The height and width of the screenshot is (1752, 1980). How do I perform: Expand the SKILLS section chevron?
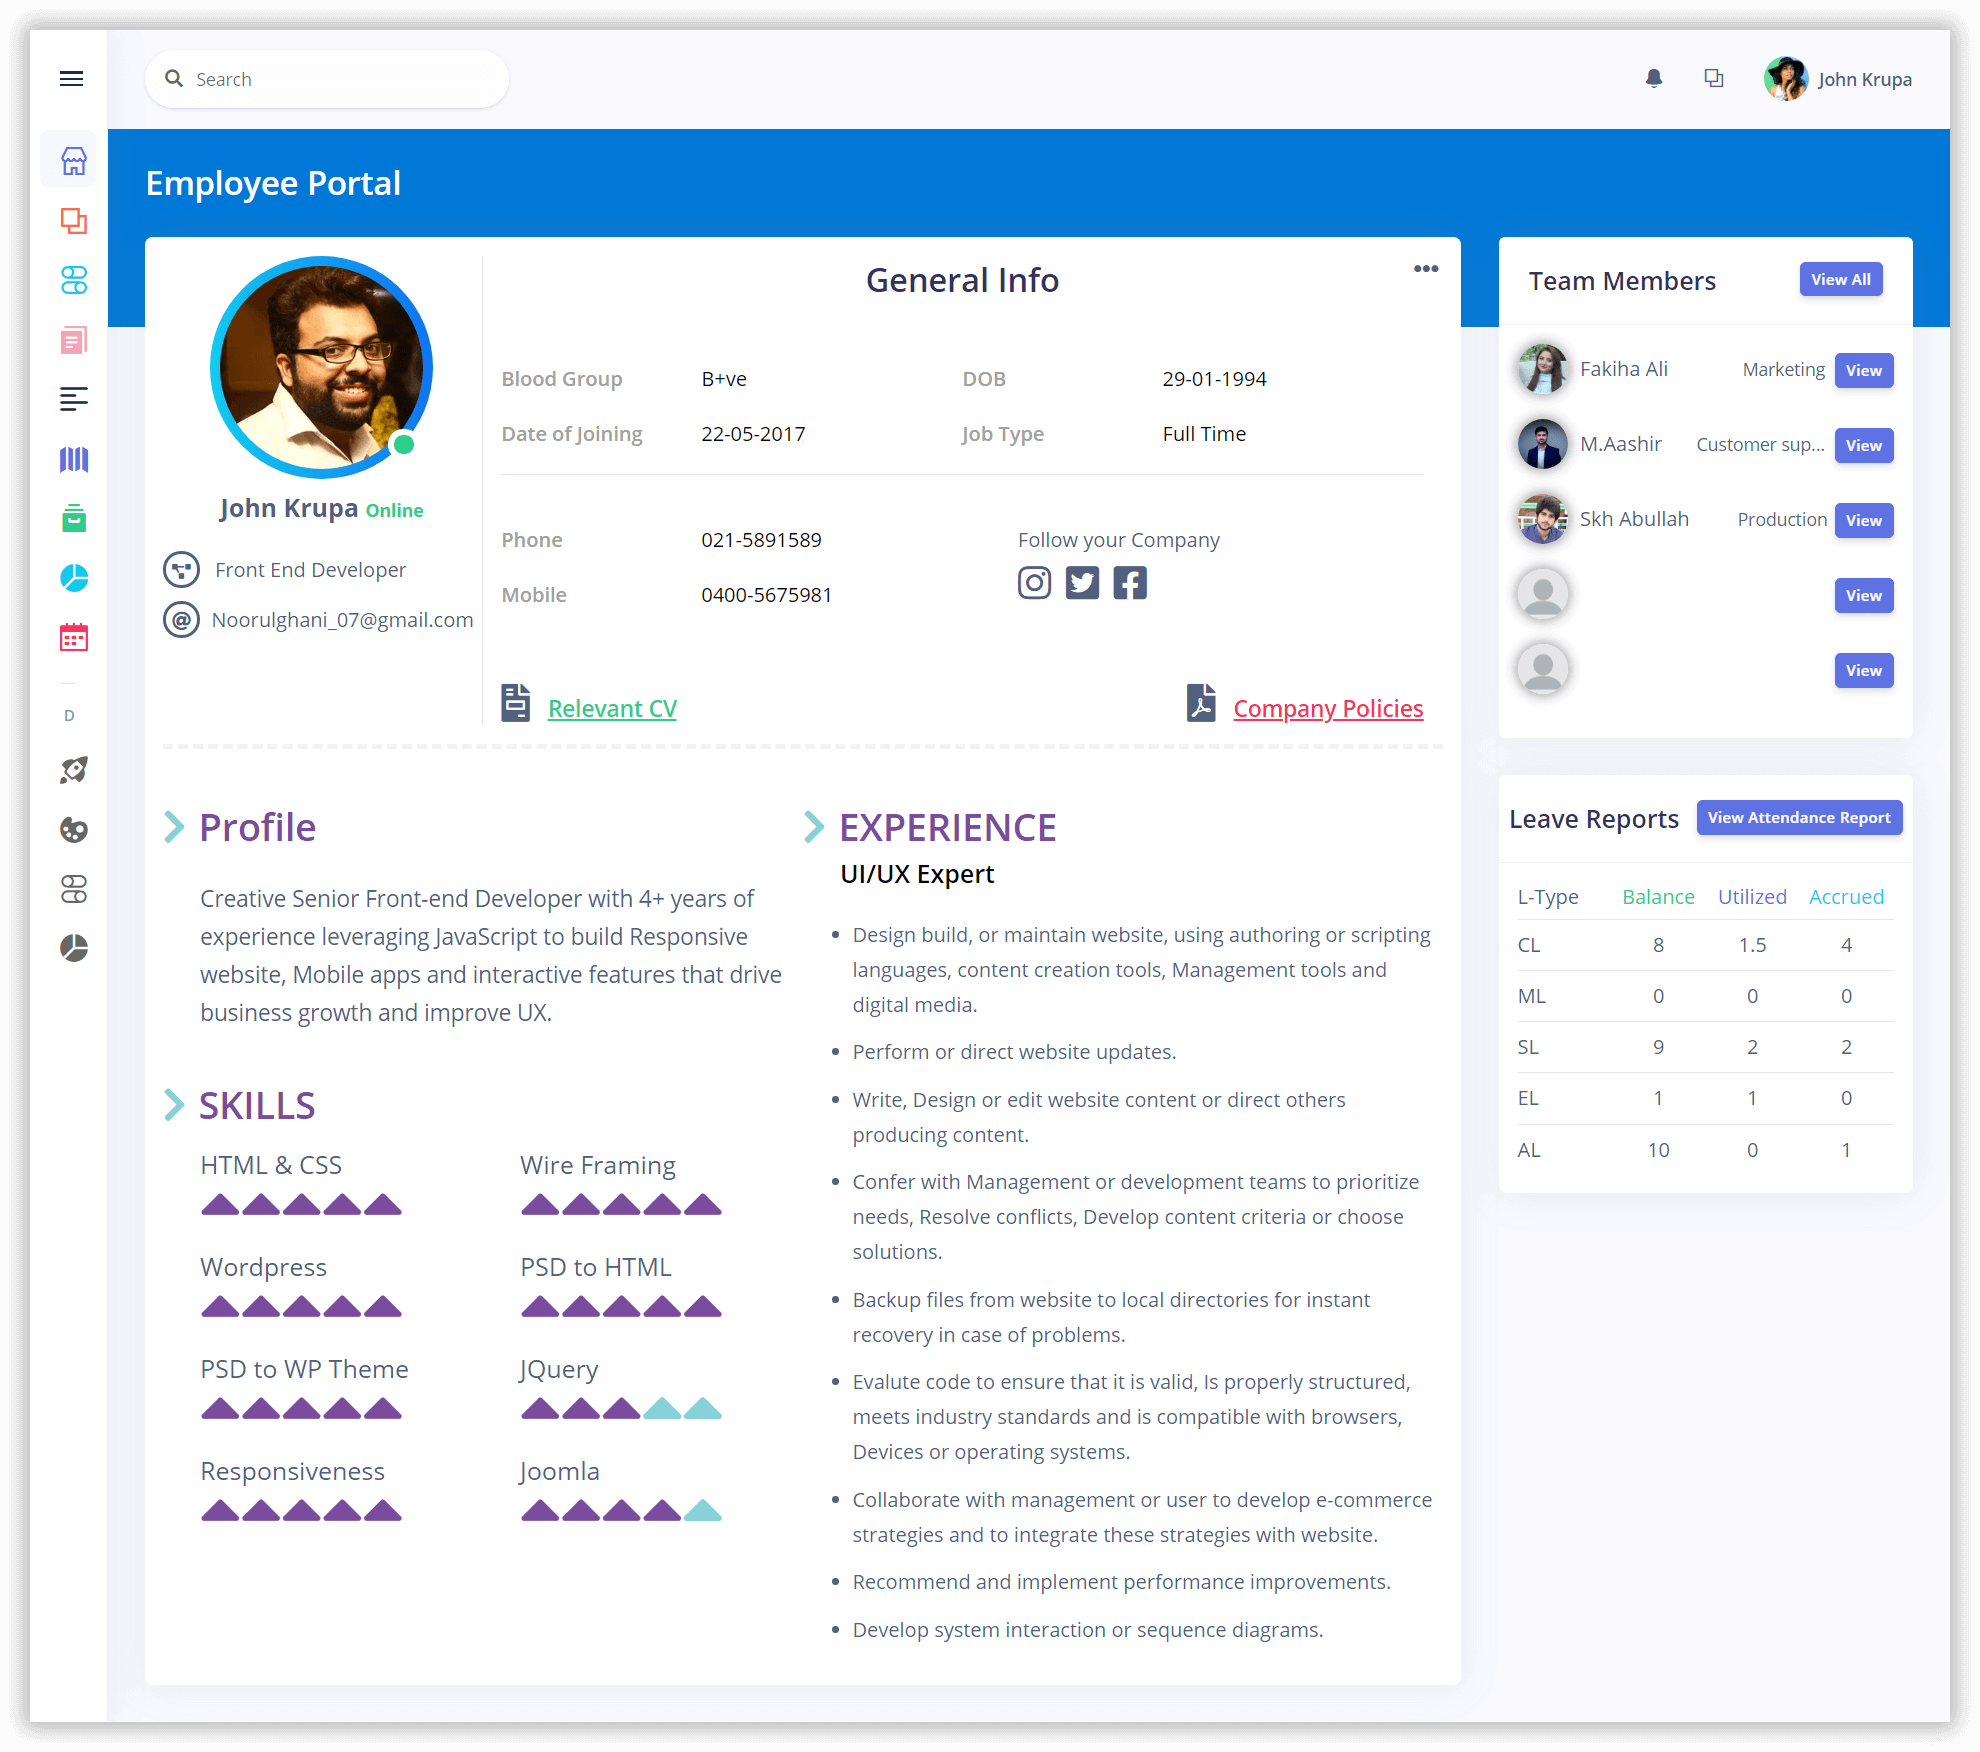(174, 1105)
